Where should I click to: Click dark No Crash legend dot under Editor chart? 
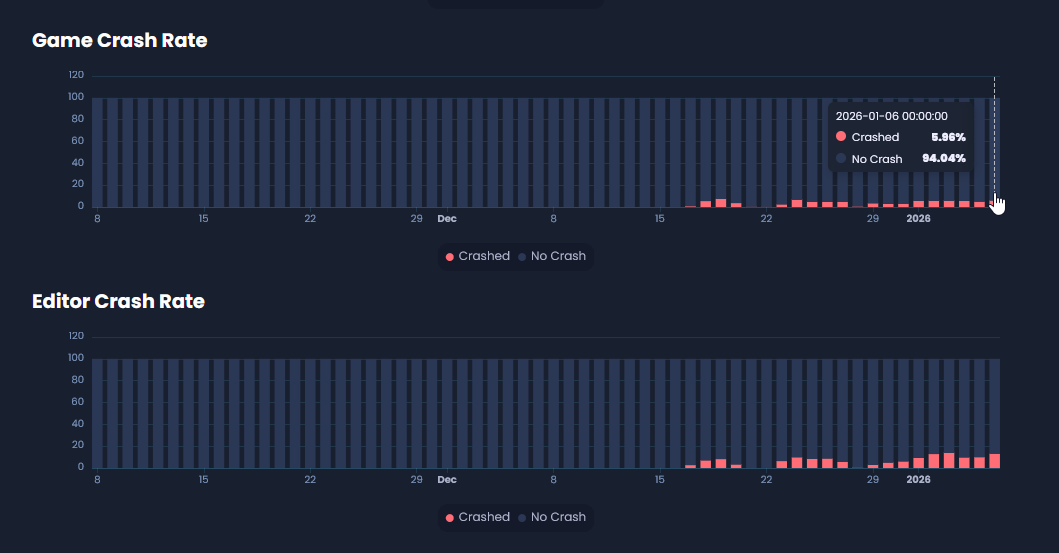[522, 518]
